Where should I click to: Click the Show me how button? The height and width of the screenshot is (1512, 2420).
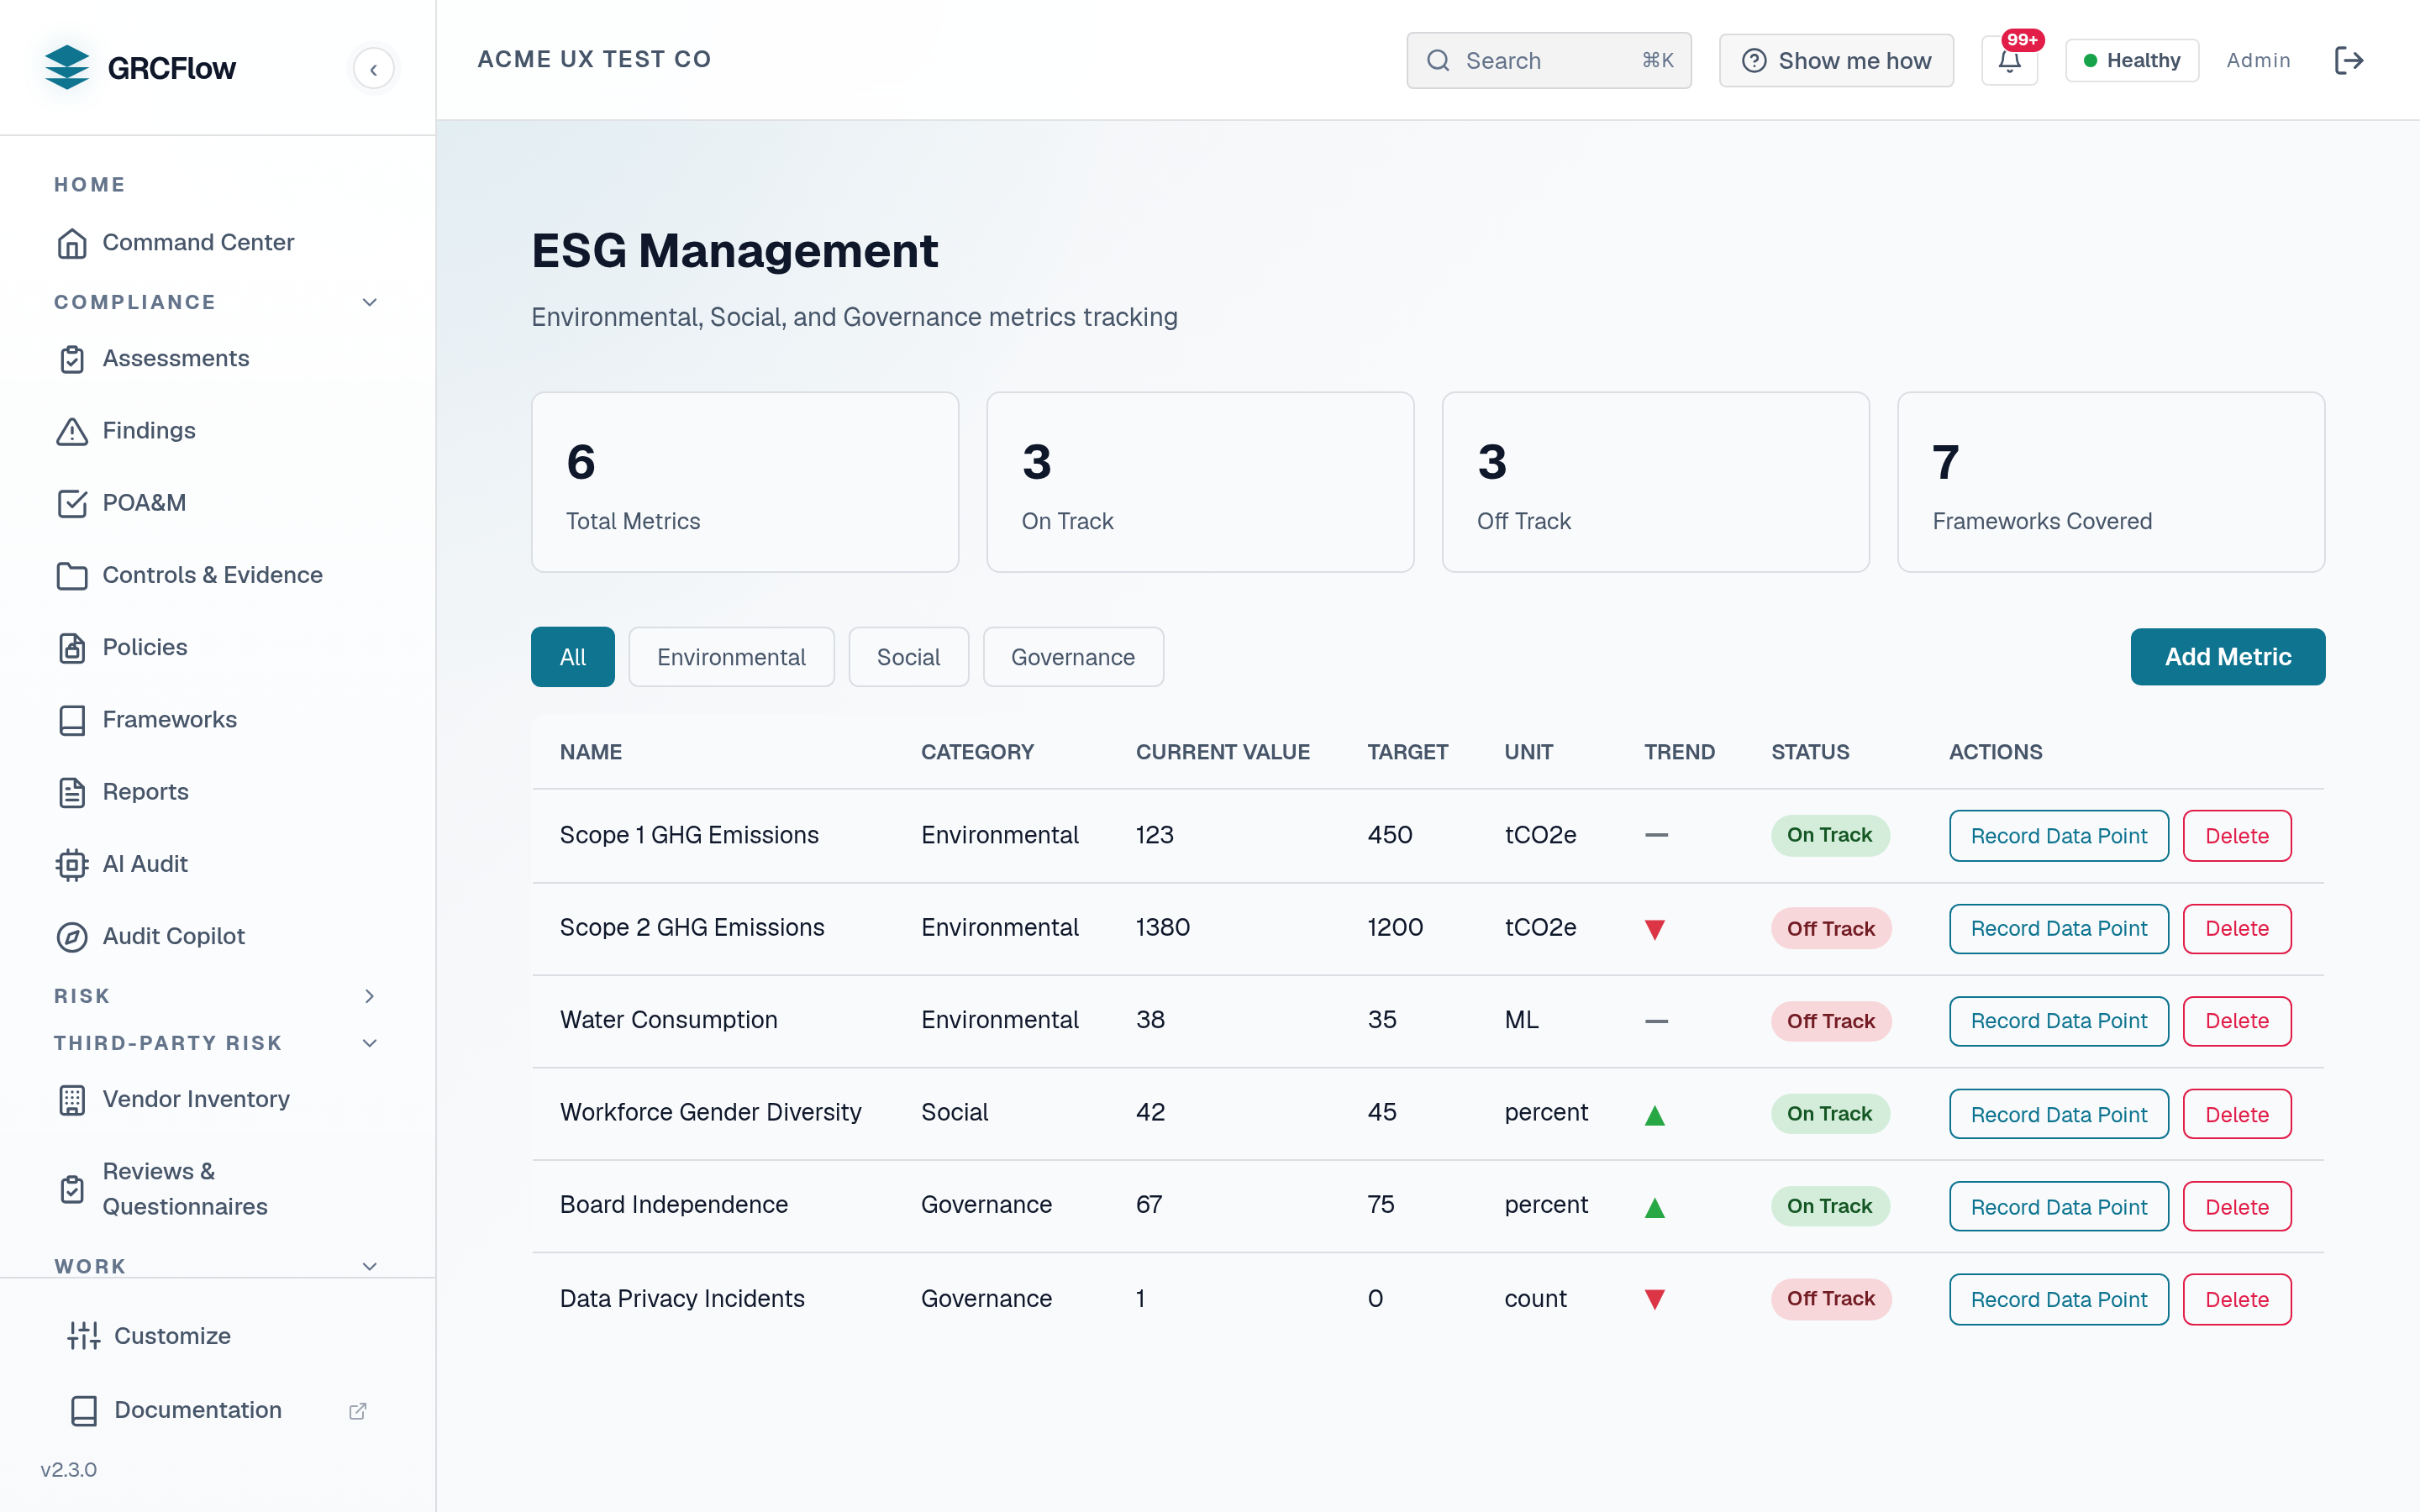pyautogui.click(x=1836, y=61)
